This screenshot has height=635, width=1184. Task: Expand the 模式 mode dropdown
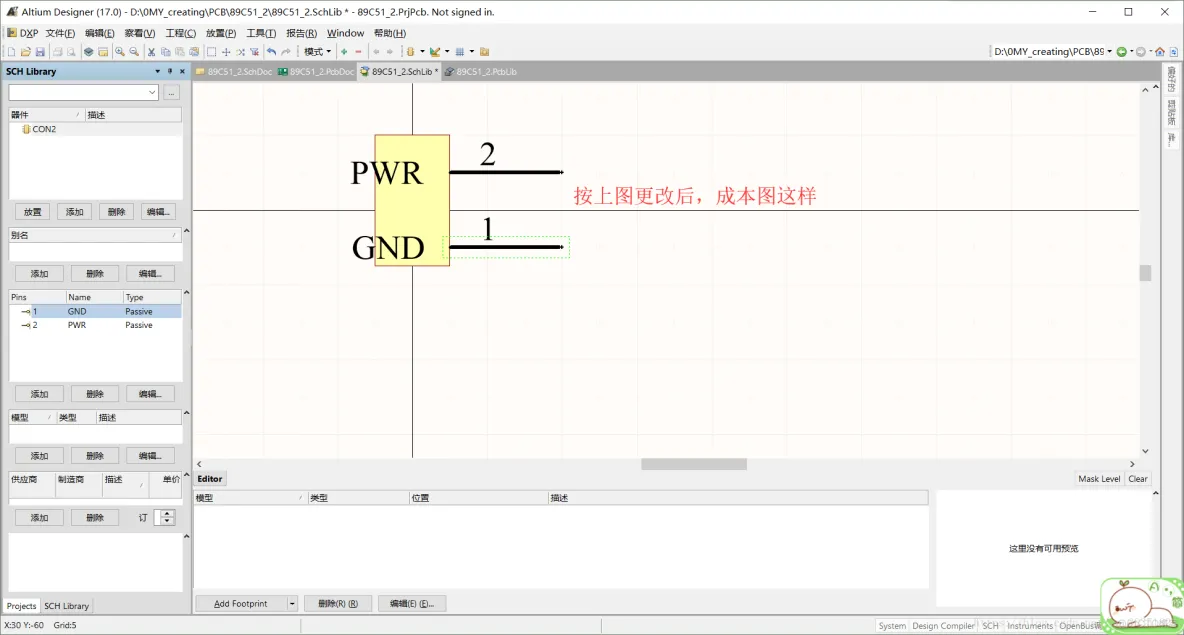pyautogui.click(x=318, y=52)
